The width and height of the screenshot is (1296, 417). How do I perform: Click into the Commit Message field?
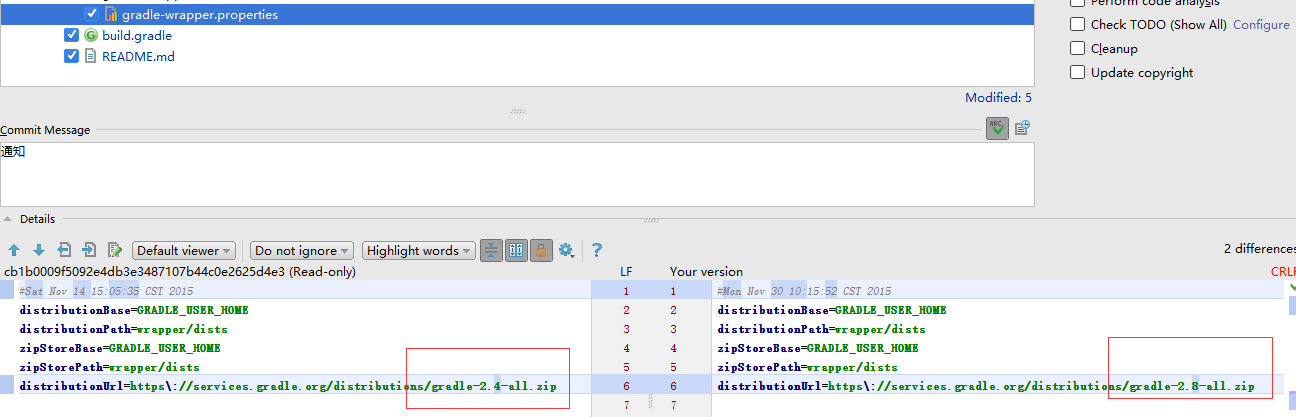point(517,174)
